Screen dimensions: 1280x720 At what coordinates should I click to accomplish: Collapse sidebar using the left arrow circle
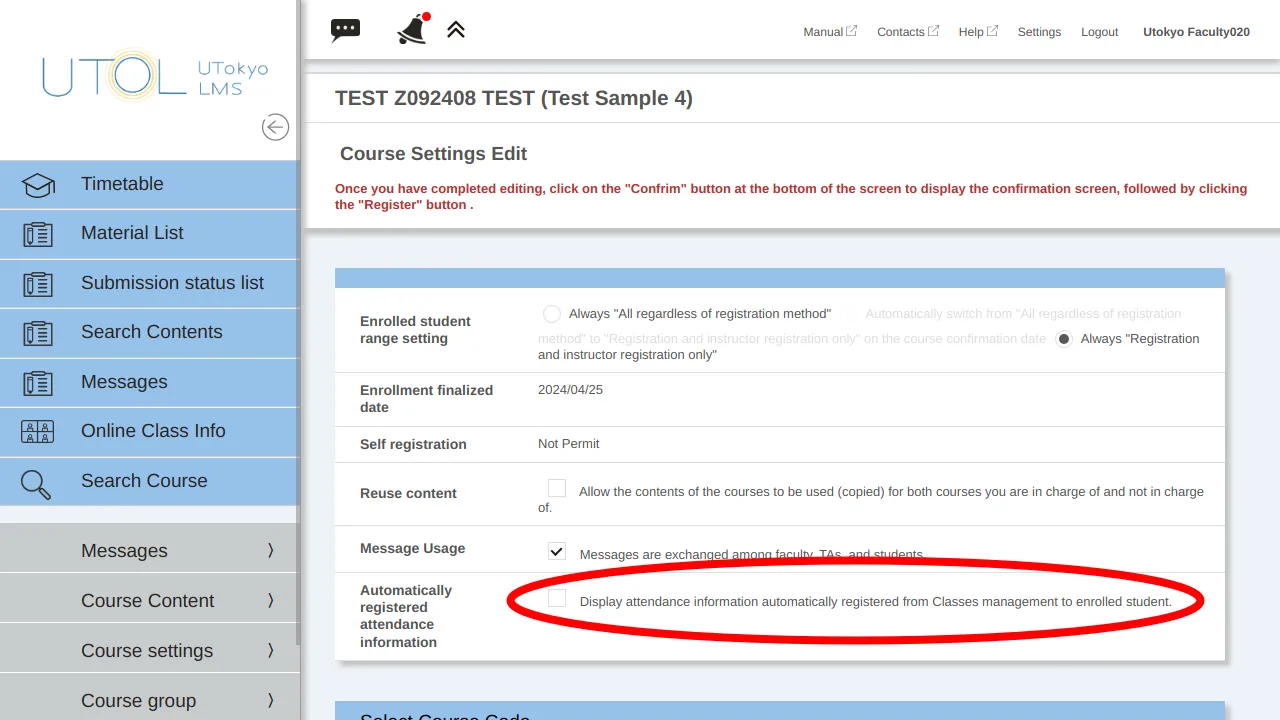tap(275, 127)
